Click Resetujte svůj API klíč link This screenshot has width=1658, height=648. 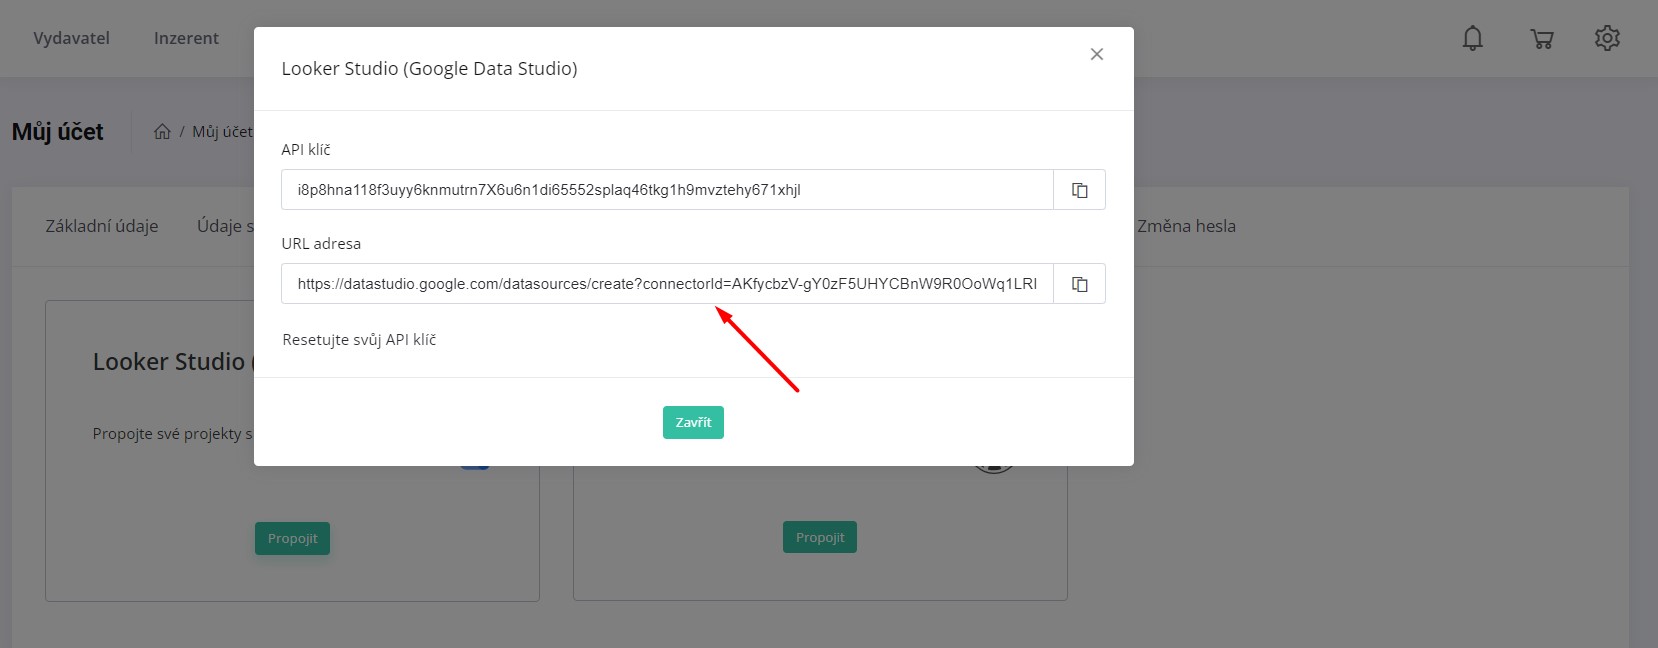[x=359, y=340]
